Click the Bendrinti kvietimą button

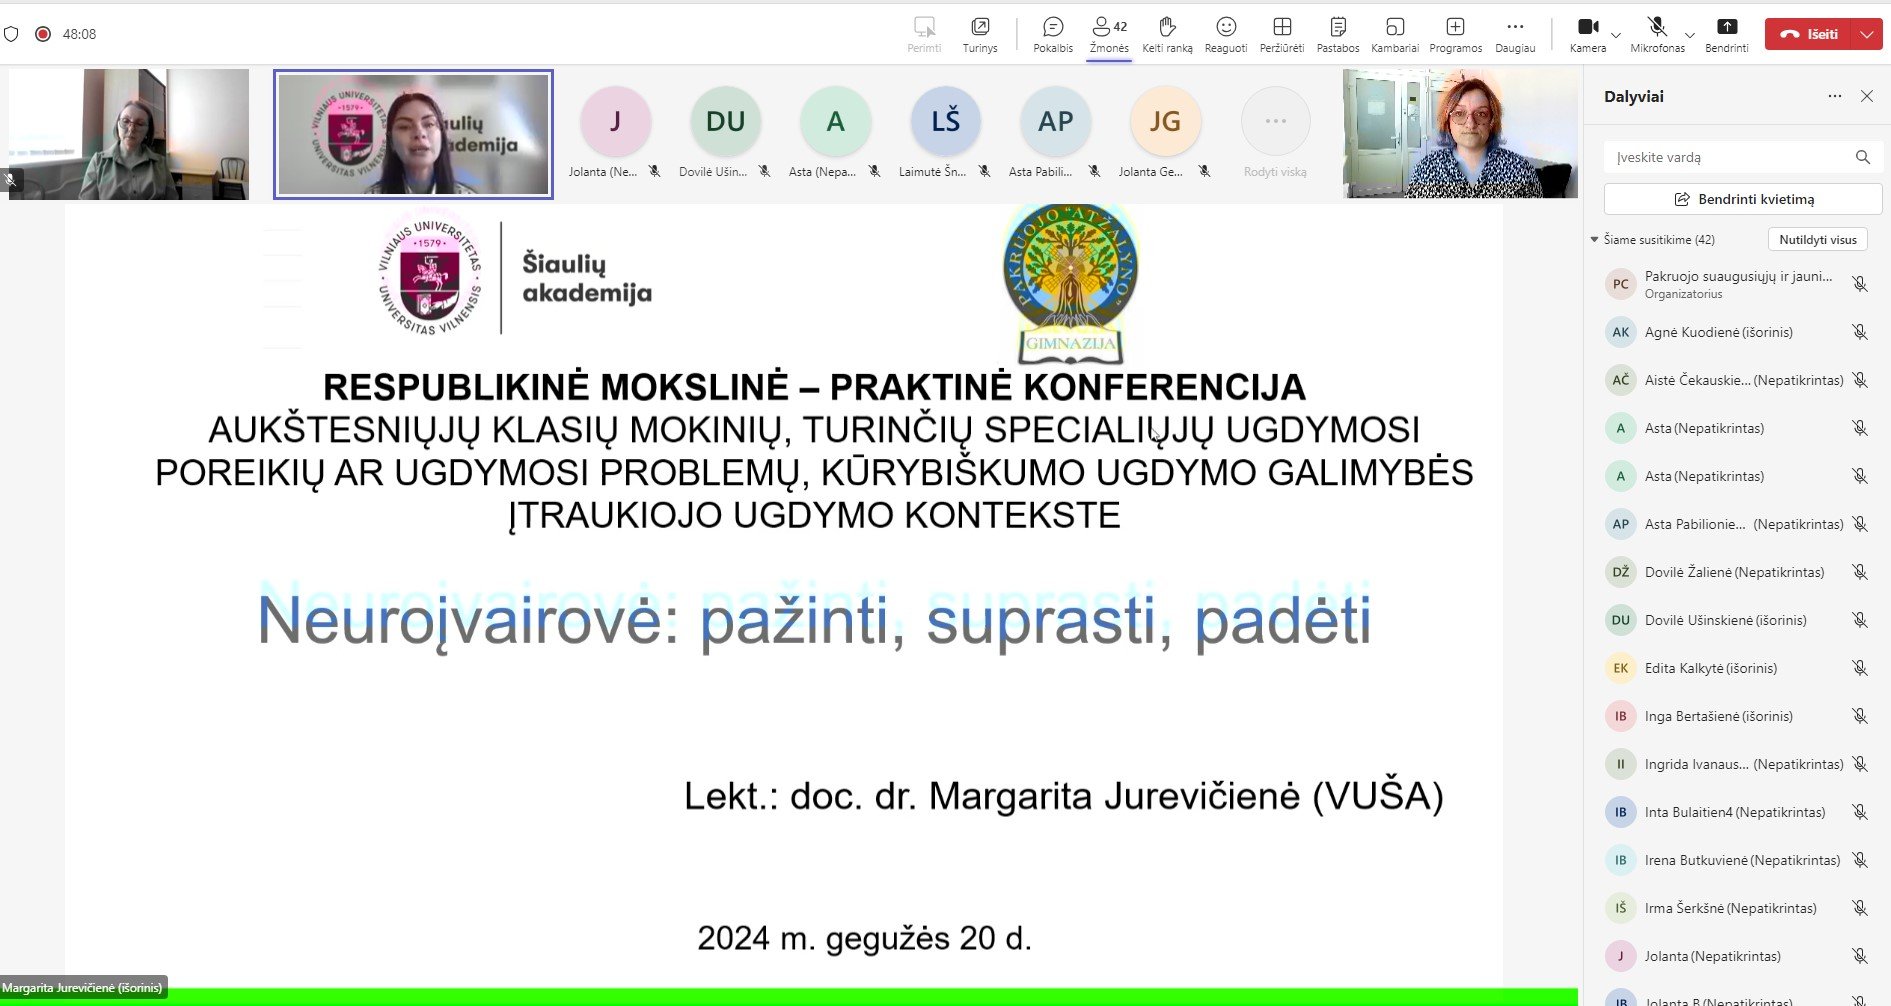1743,199
